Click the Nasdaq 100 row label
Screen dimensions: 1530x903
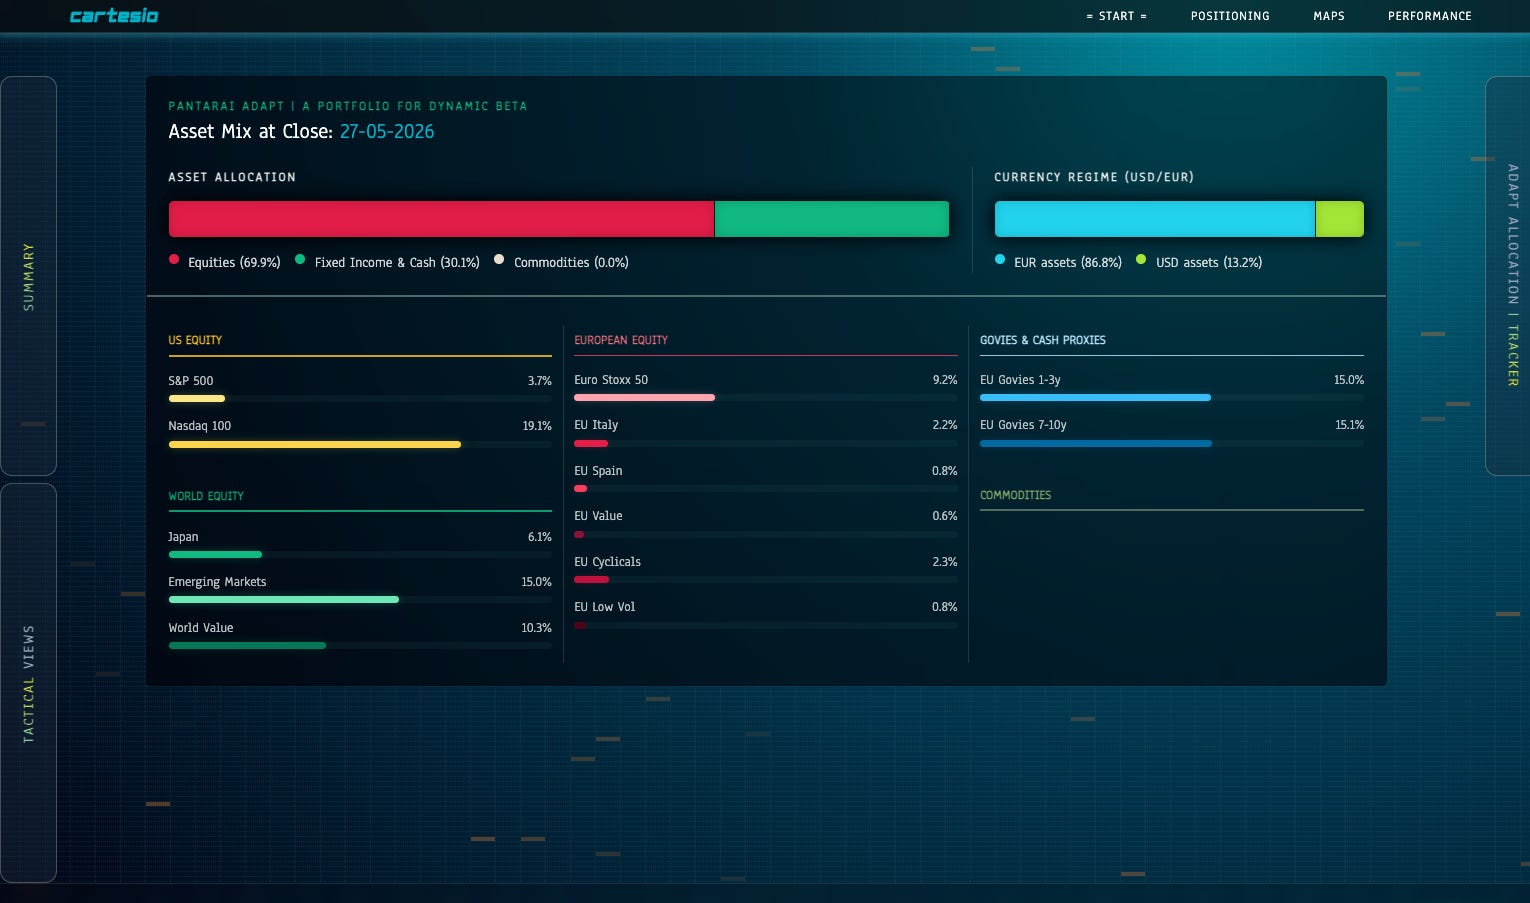[x=200, y=426]
